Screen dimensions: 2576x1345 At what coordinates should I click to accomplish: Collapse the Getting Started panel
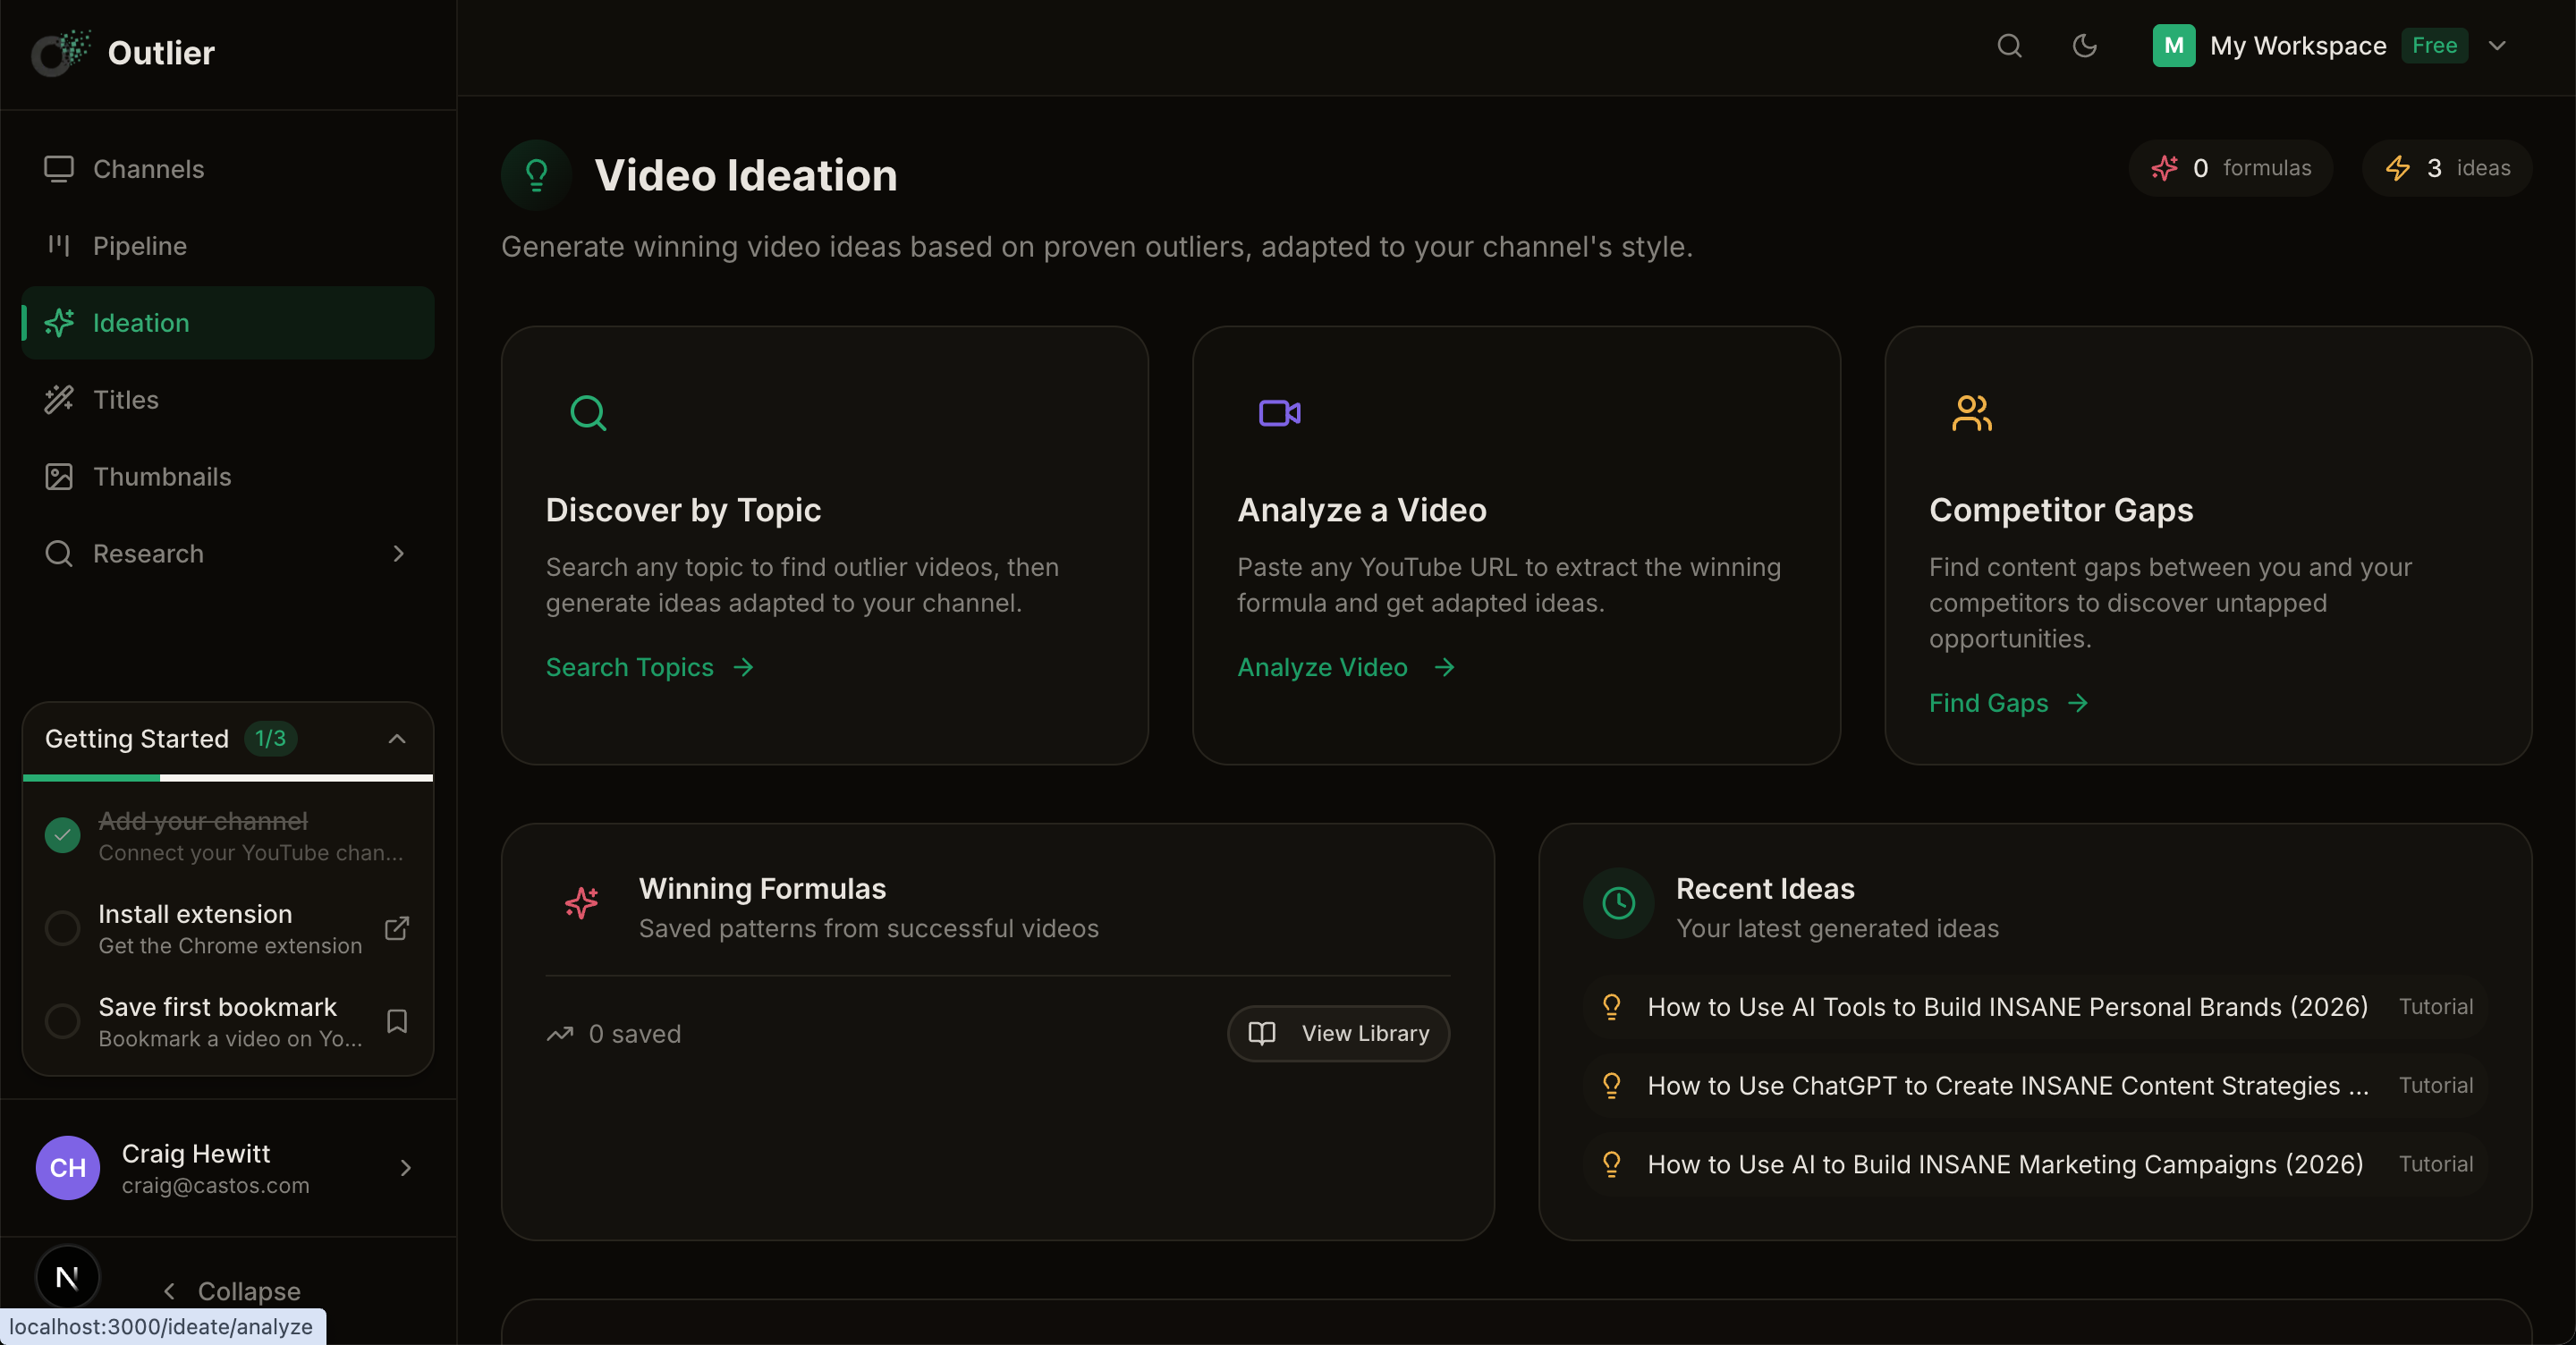397,740
